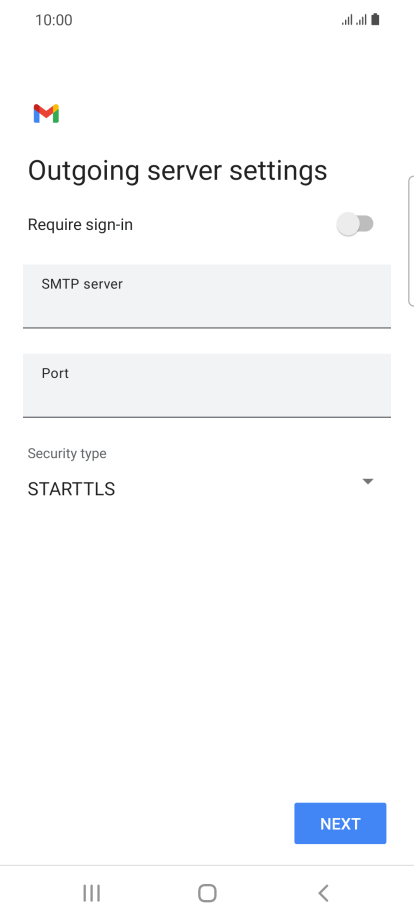Click the Gmail logo icon
414x920 pixels.
coord(46,114)
